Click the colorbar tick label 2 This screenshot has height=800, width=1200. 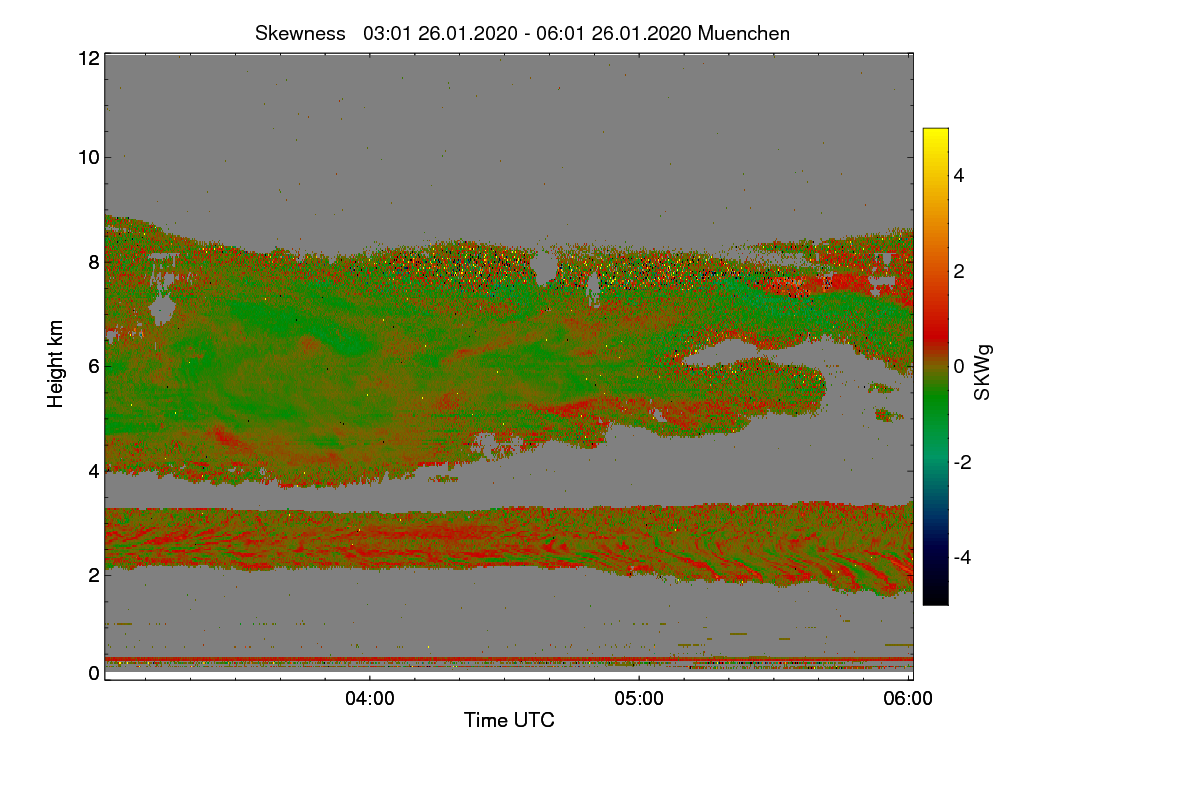961,271
